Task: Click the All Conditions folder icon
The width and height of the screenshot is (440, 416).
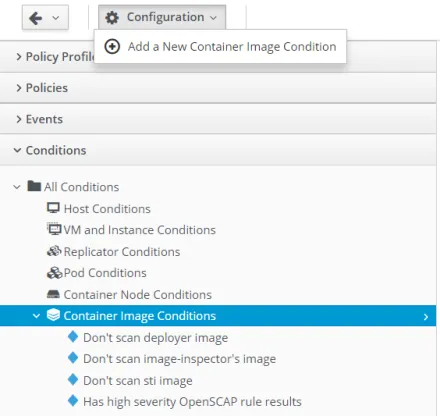Action: (x=34, y=186)
